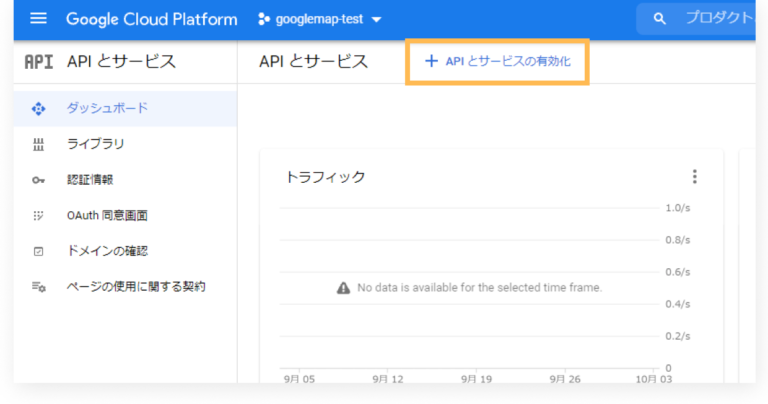The height and width of the screenshot is (404, 768).
Task: Click the plus icon to enable APIs
Action: 431,62
